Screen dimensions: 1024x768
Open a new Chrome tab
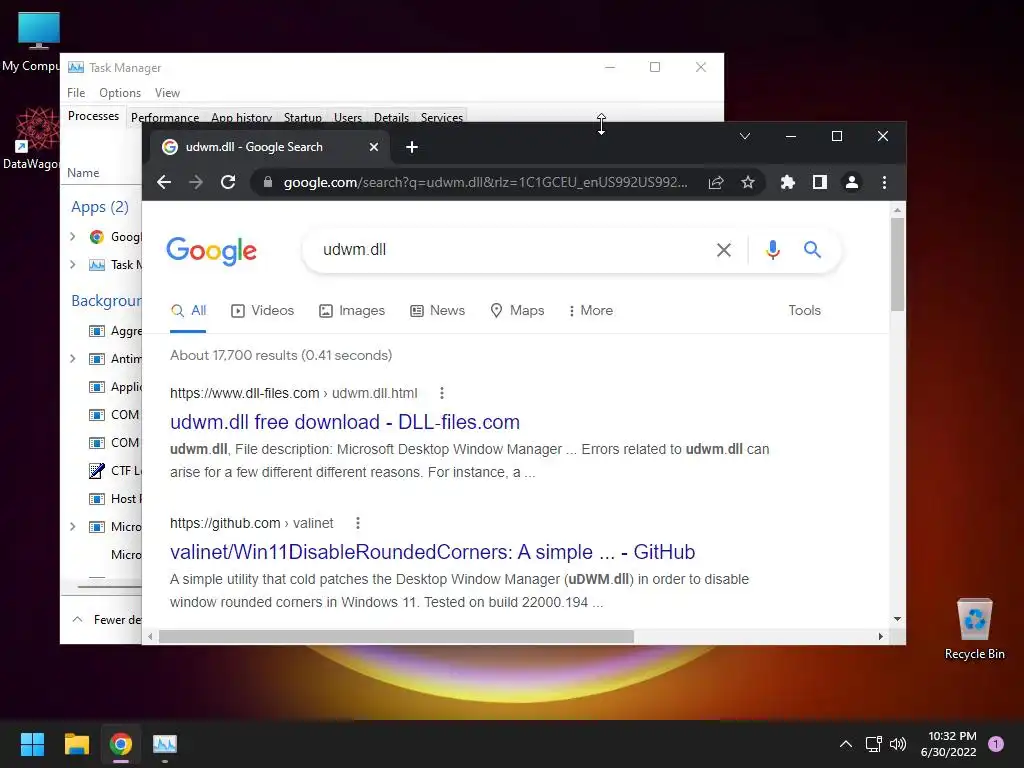(412, 147)
